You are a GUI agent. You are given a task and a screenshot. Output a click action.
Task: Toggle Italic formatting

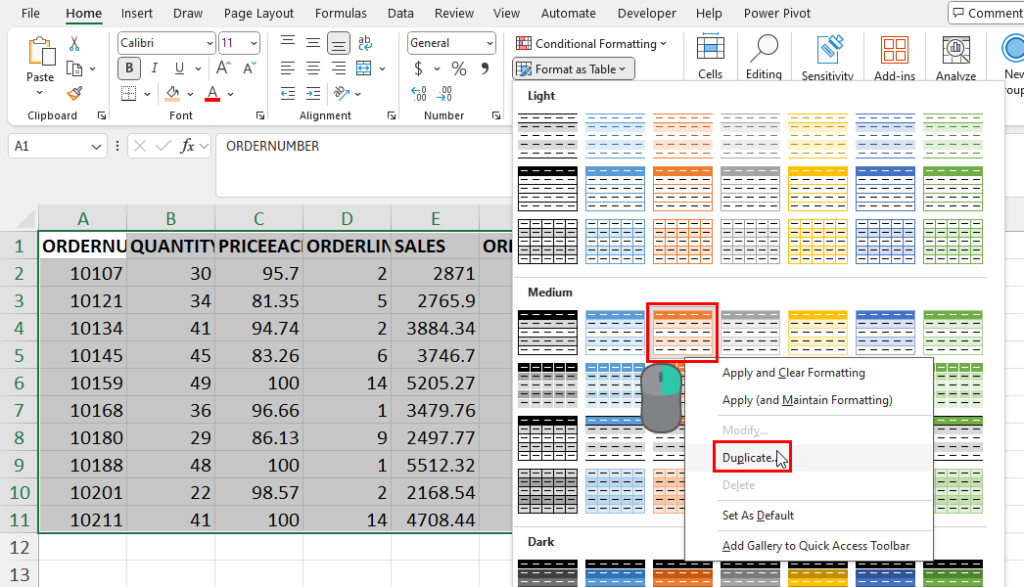coord(154,68)
